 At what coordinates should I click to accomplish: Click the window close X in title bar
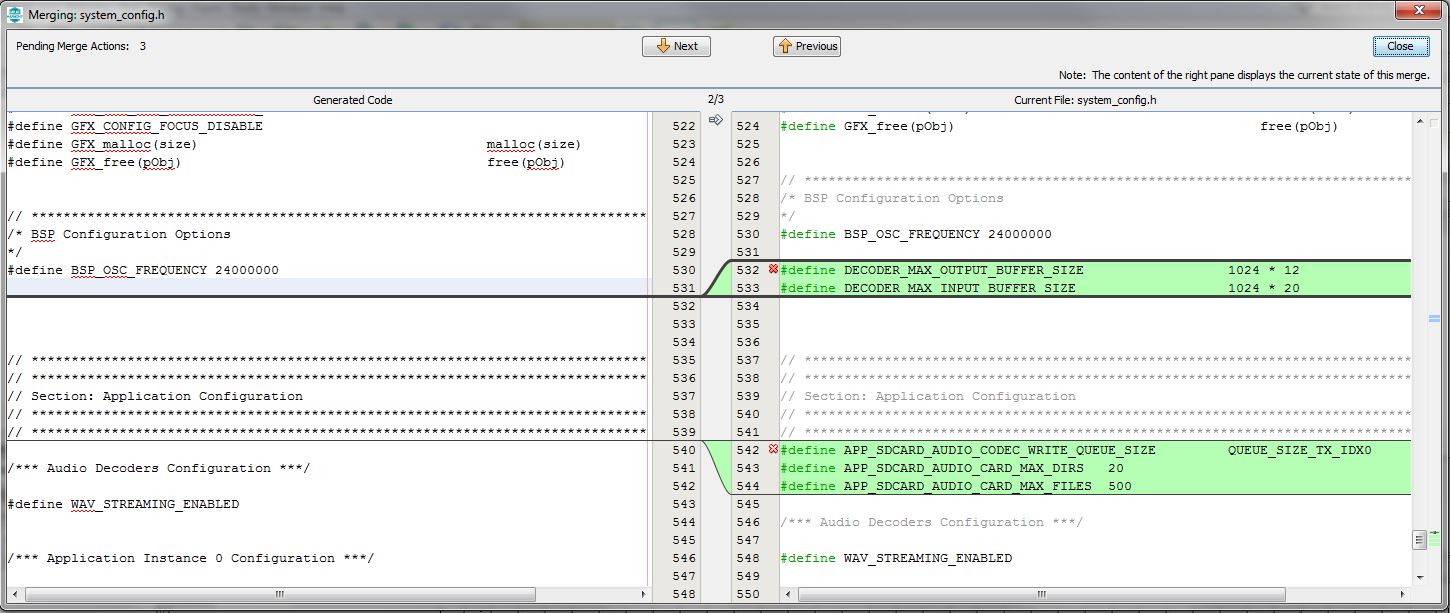tap(1420, 10)
